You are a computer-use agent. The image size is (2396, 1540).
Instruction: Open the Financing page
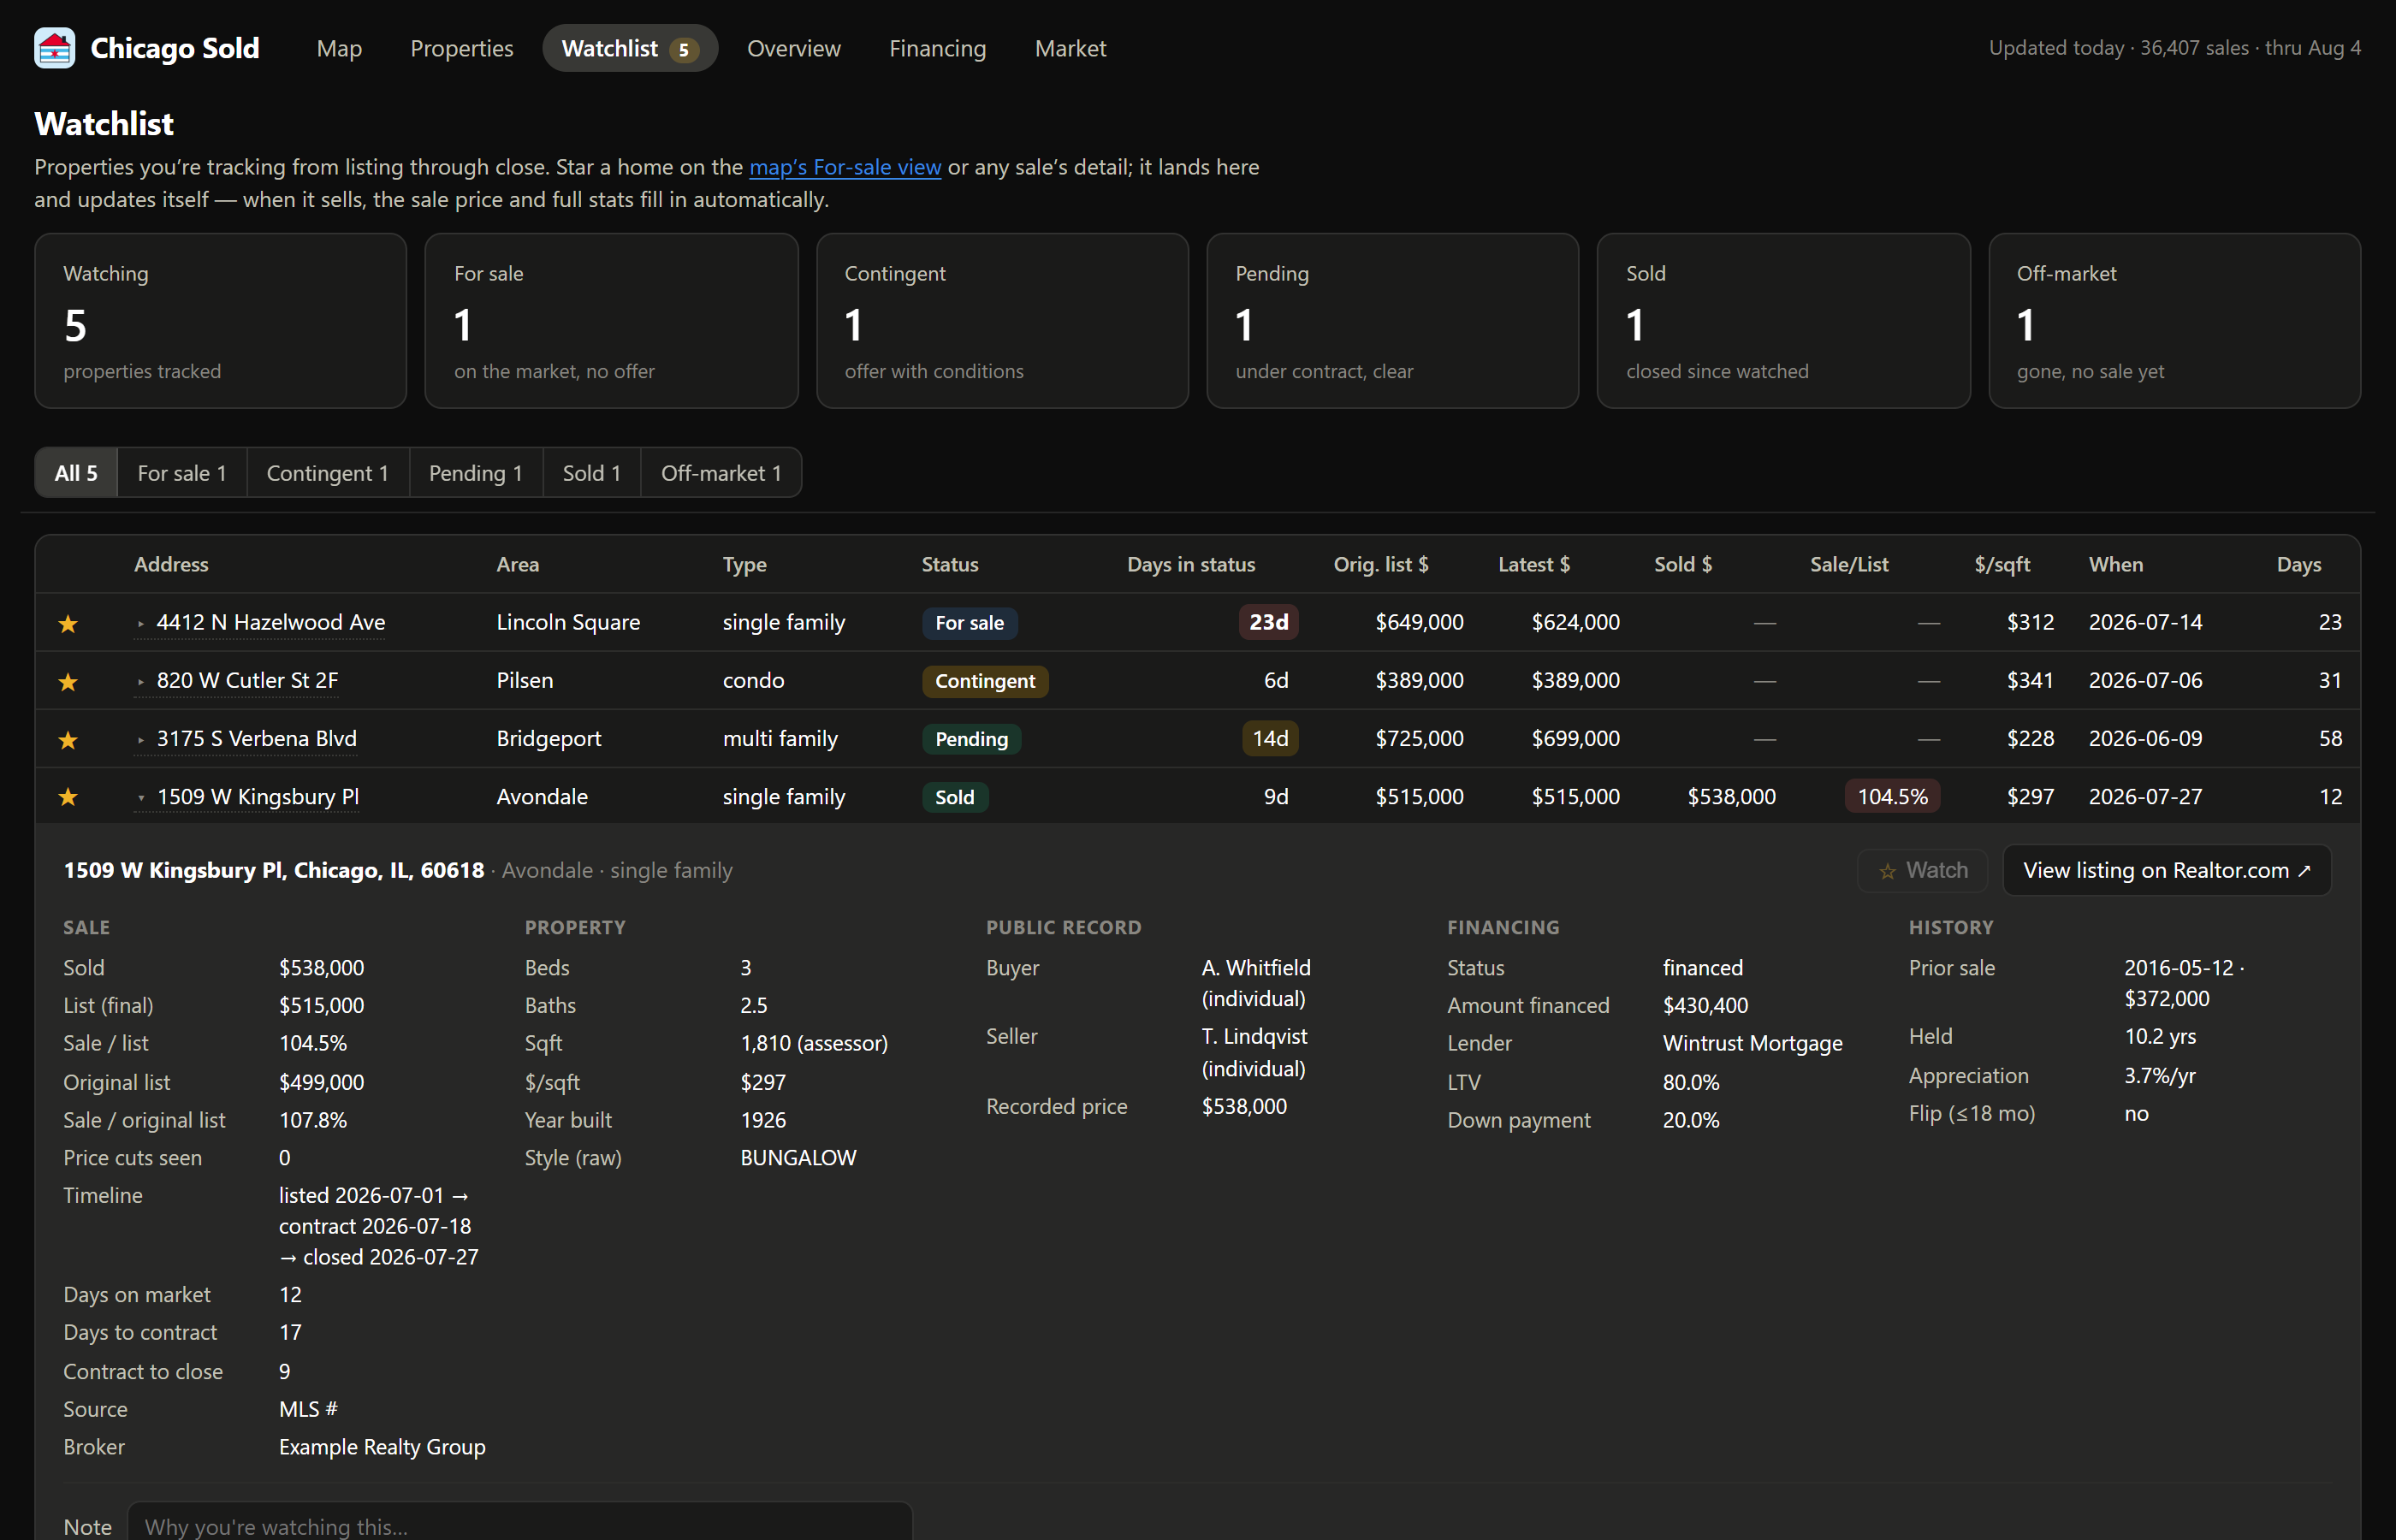(937, 48)
